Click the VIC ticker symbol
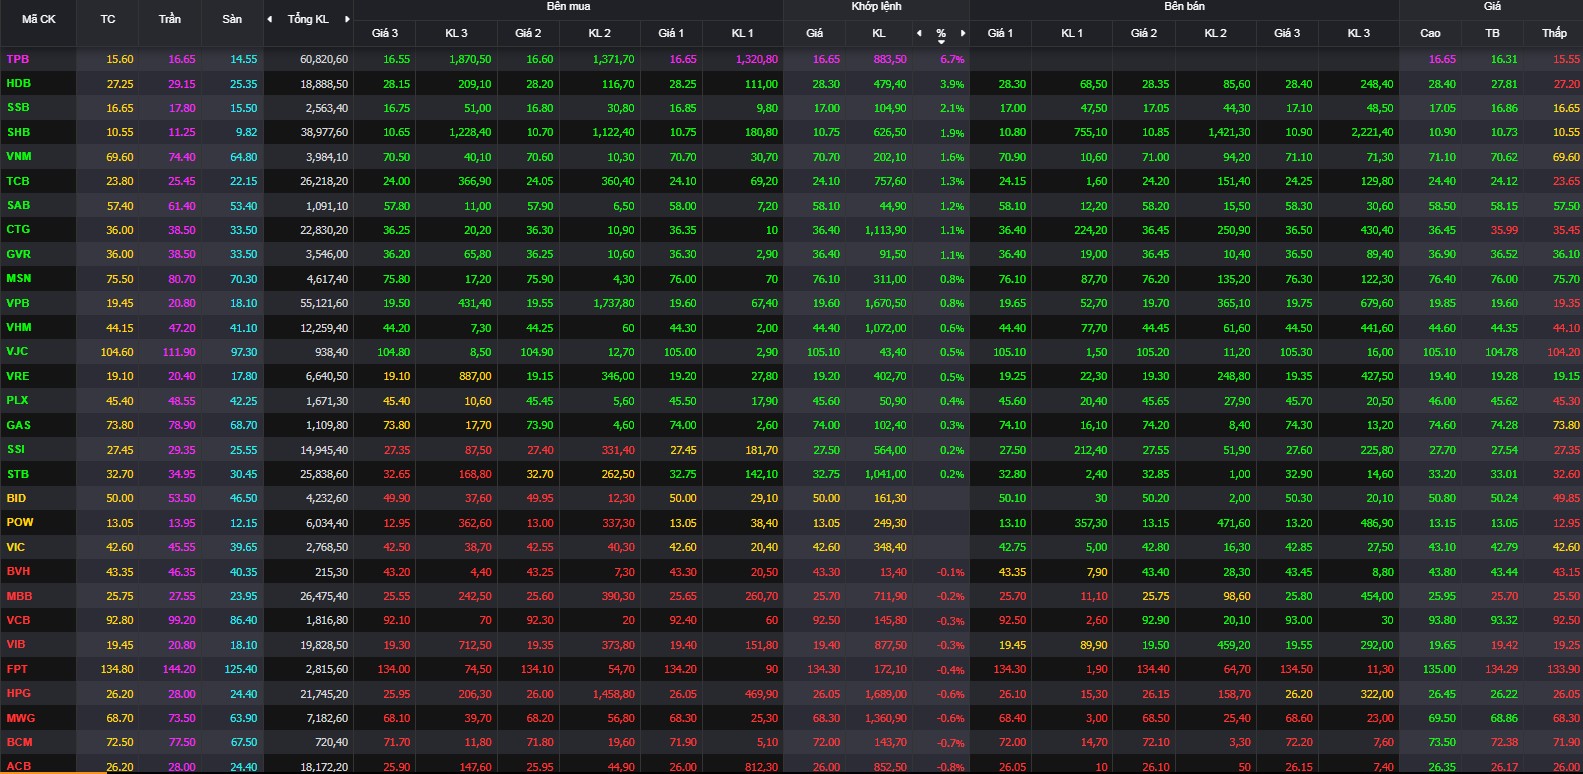The width and height of the screenshot is (1583, 774). click(16, 547)
